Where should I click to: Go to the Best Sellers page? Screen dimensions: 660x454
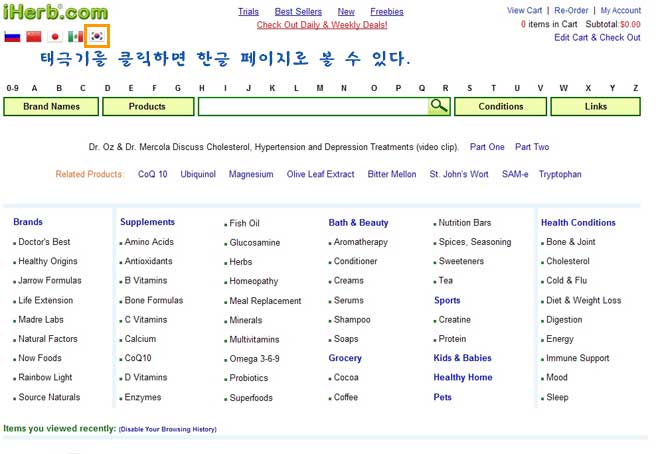(x=297, y=12)
